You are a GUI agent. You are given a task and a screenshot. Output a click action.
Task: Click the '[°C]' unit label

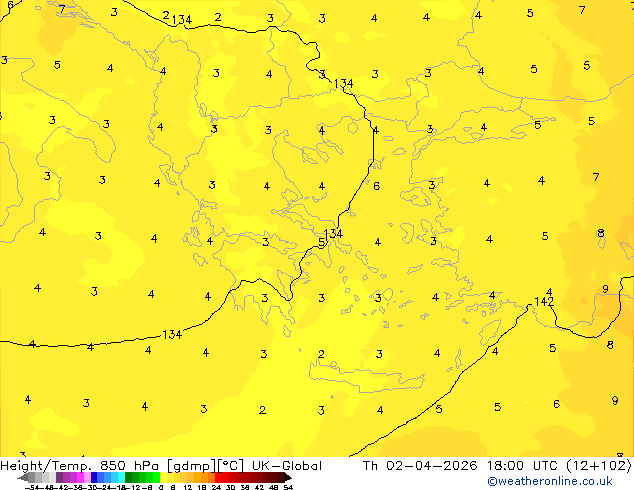pyautogui.click(x=231, y=466)
